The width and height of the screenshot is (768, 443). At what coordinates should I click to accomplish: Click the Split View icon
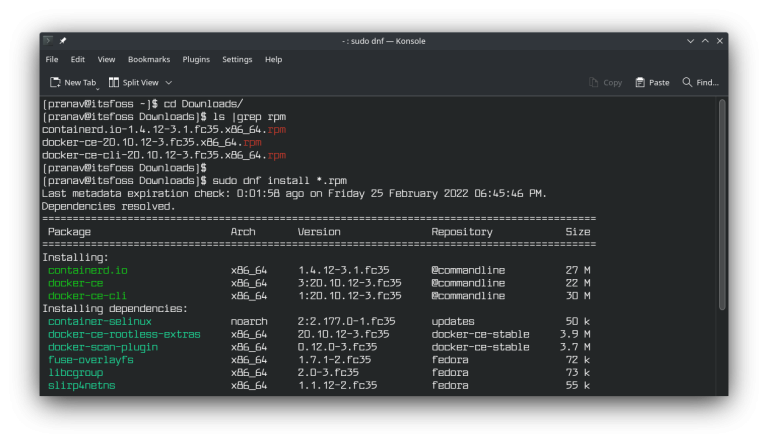[x=113, y=82]
